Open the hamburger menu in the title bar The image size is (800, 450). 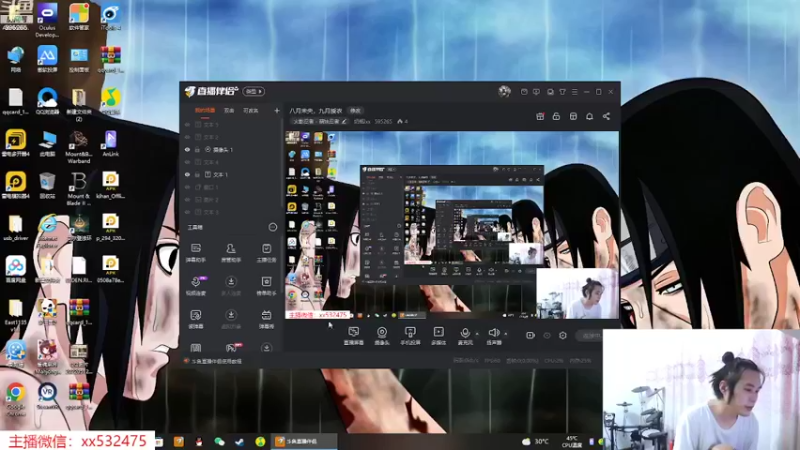coord(574,92)
